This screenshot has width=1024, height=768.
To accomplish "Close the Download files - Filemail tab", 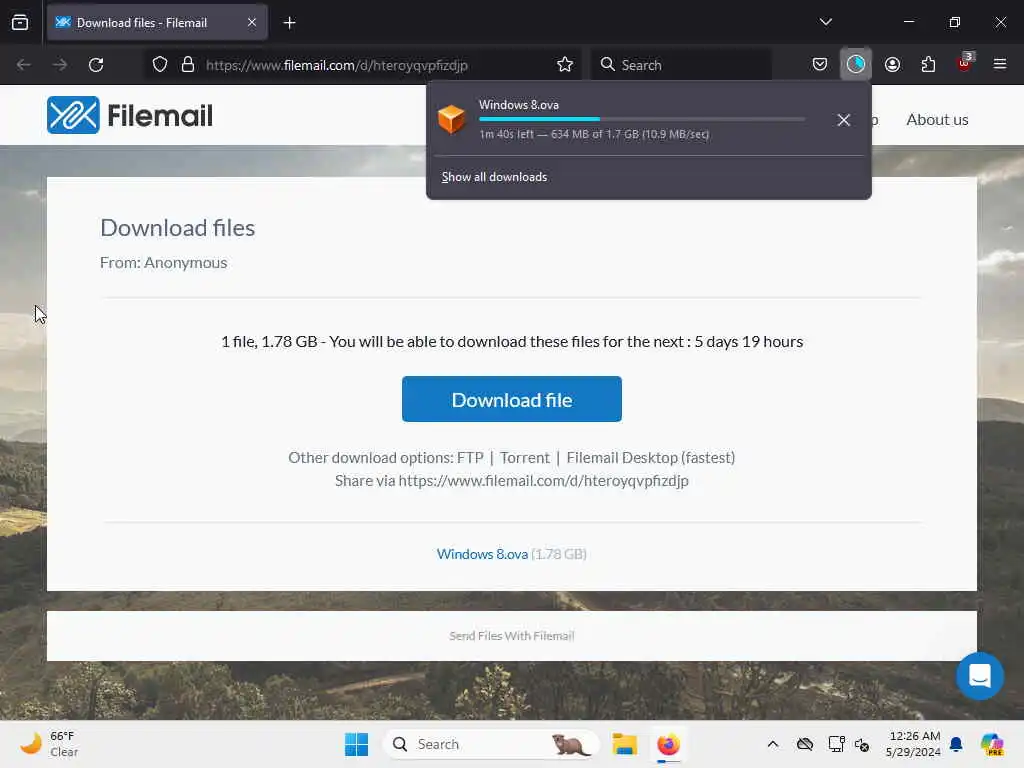I will (x=252, y=23).
